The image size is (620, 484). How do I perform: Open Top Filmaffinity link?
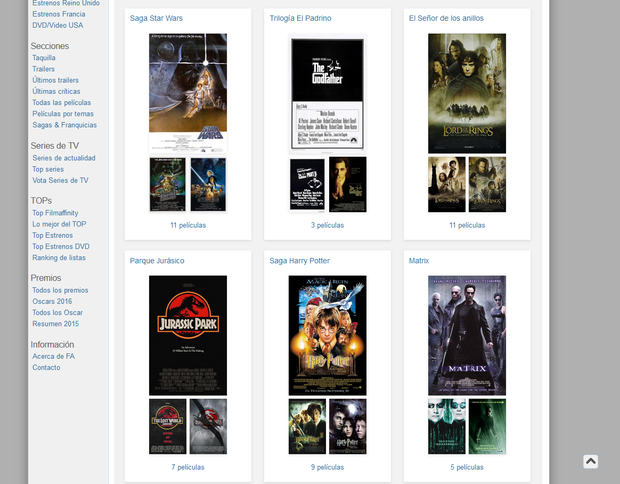pyautogui.click(x=55, y=213)
